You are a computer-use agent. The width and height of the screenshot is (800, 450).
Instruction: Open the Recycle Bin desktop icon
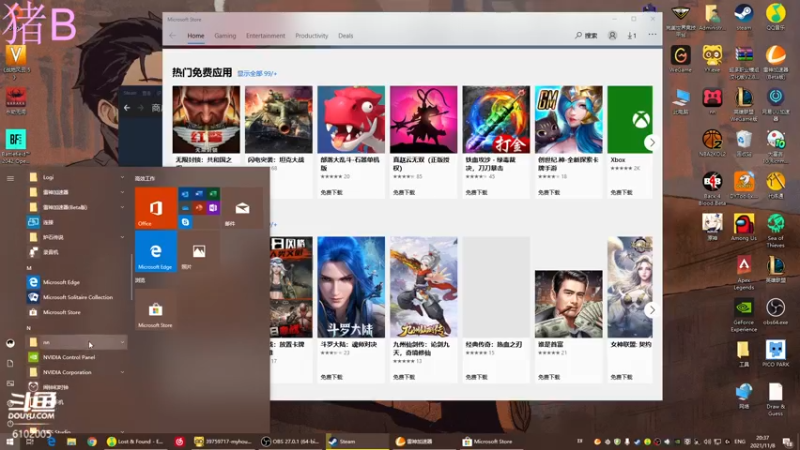click(743, 143)
